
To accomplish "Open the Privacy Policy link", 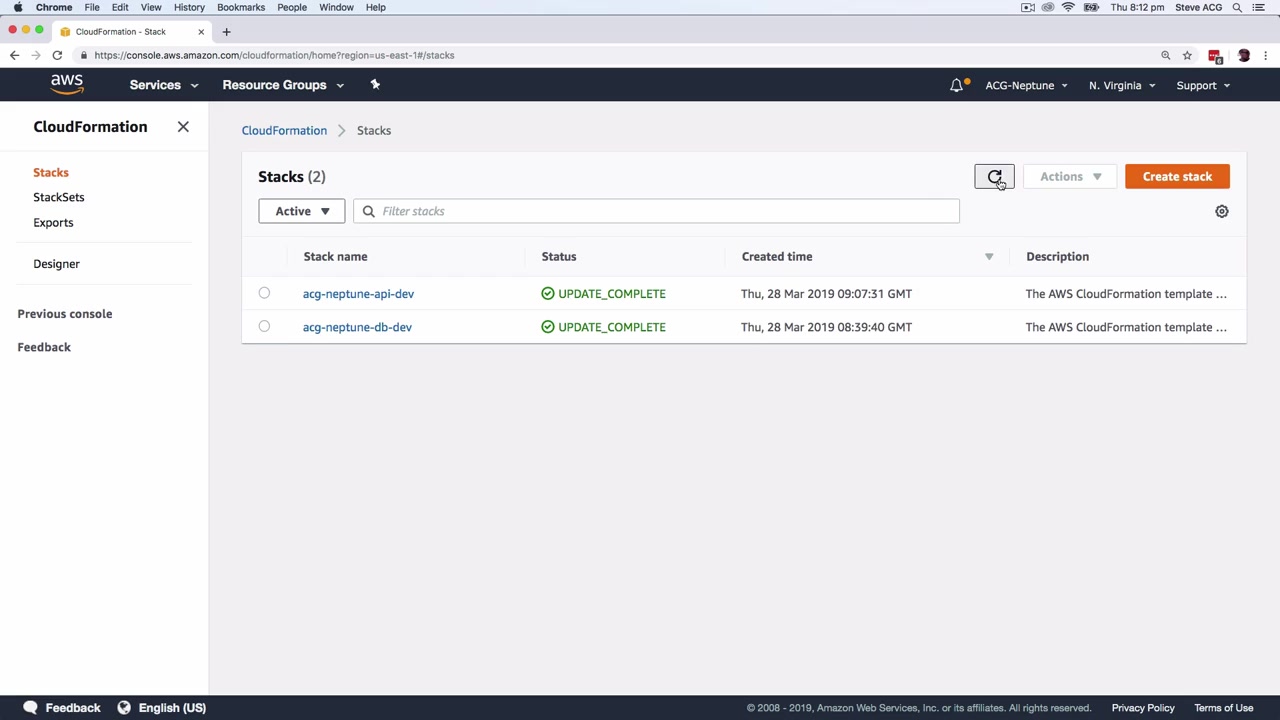I will pyautogui.click(x=1143, y=708).
